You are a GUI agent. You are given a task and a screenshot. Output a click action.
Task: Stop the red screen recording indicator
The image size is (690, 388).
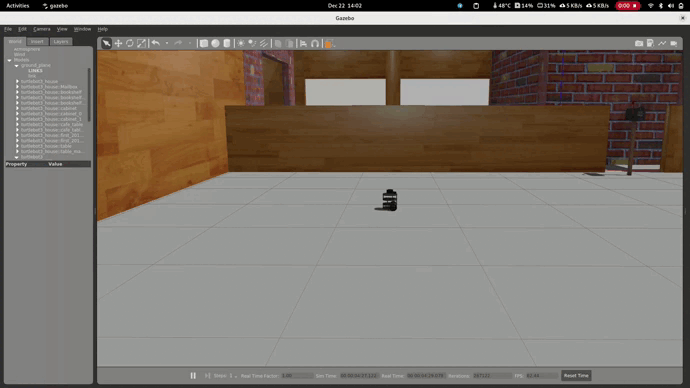tap(628, 6)
